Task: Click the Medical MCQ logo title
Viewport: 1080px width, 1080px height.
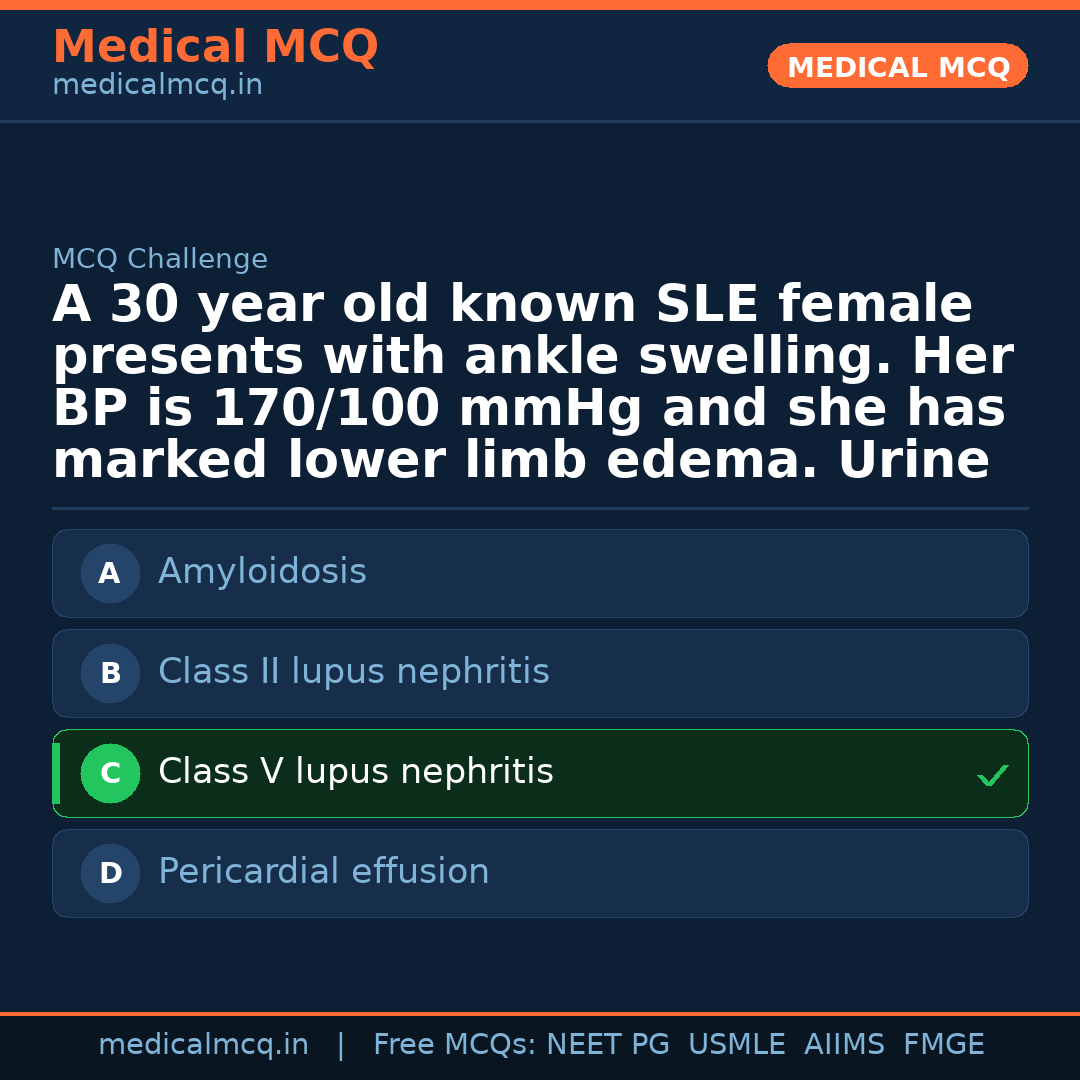Action: click(215, 47)
